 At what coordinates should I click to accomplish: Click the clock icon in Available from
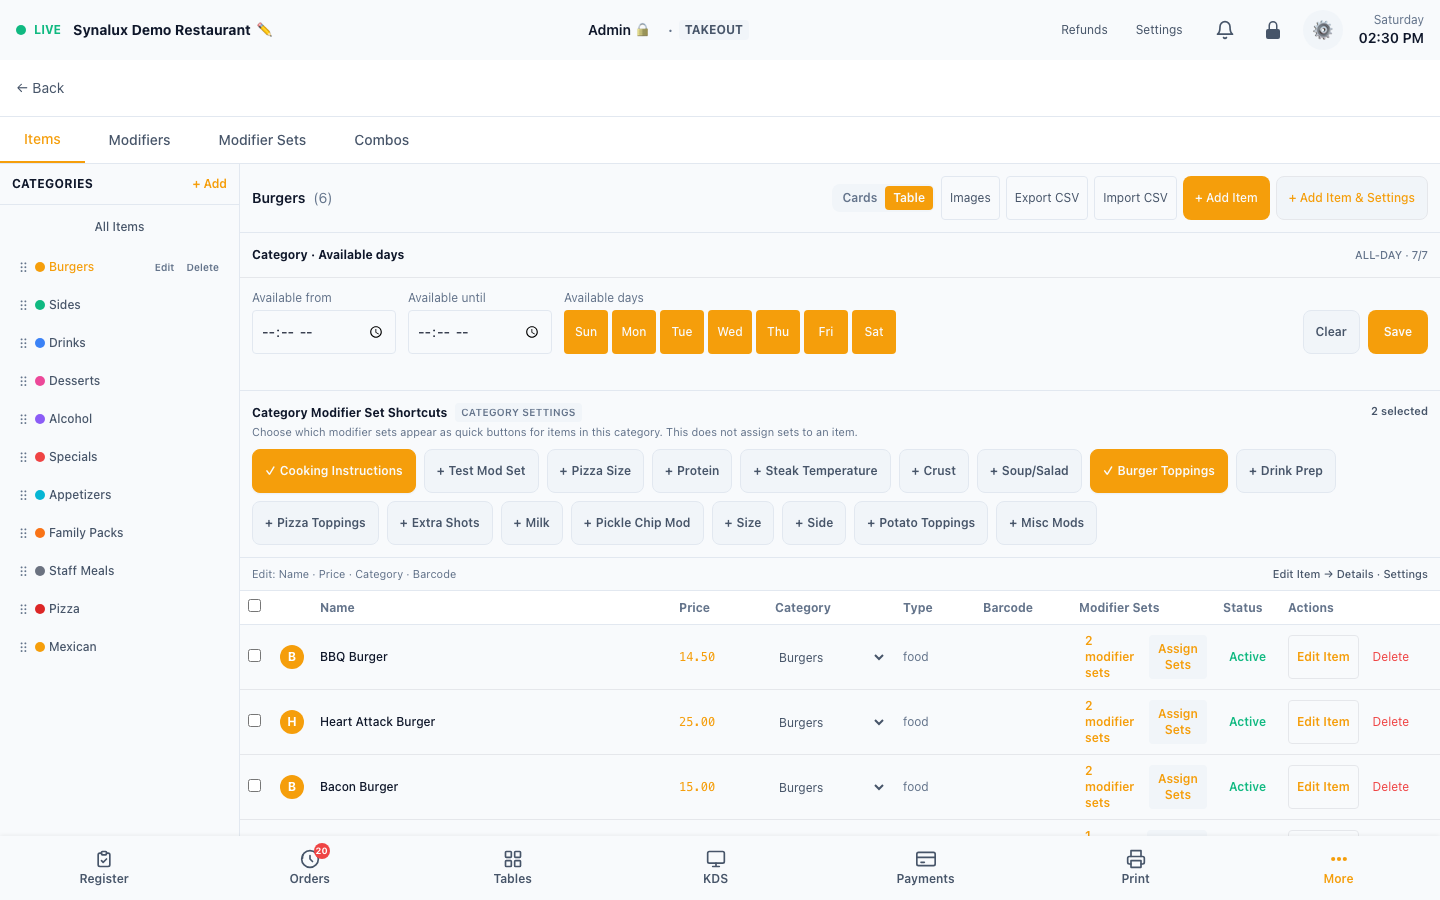376,332
